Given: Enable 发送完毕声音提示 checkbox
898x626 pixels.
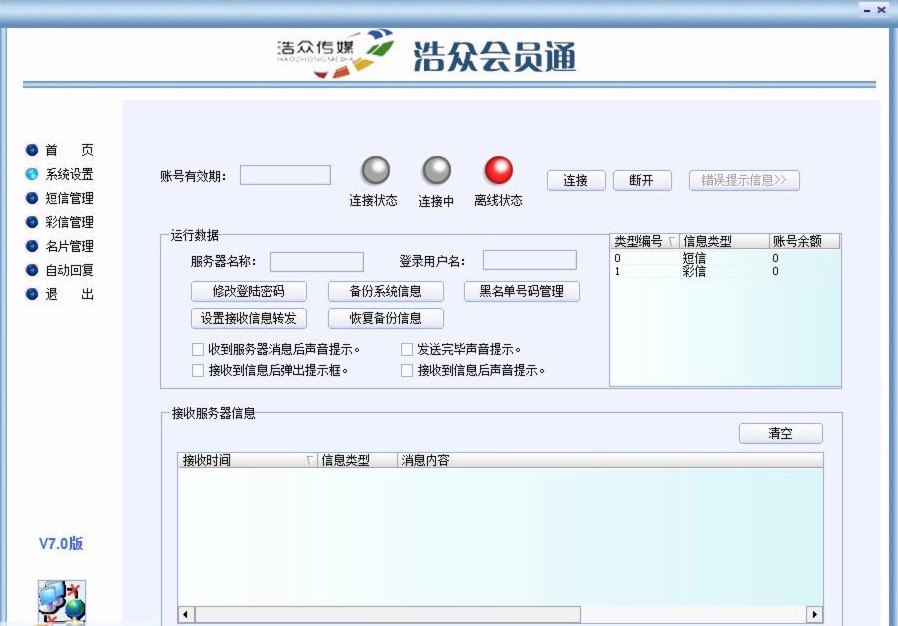Looking at the screenshot, I should (x=407, y=349).
